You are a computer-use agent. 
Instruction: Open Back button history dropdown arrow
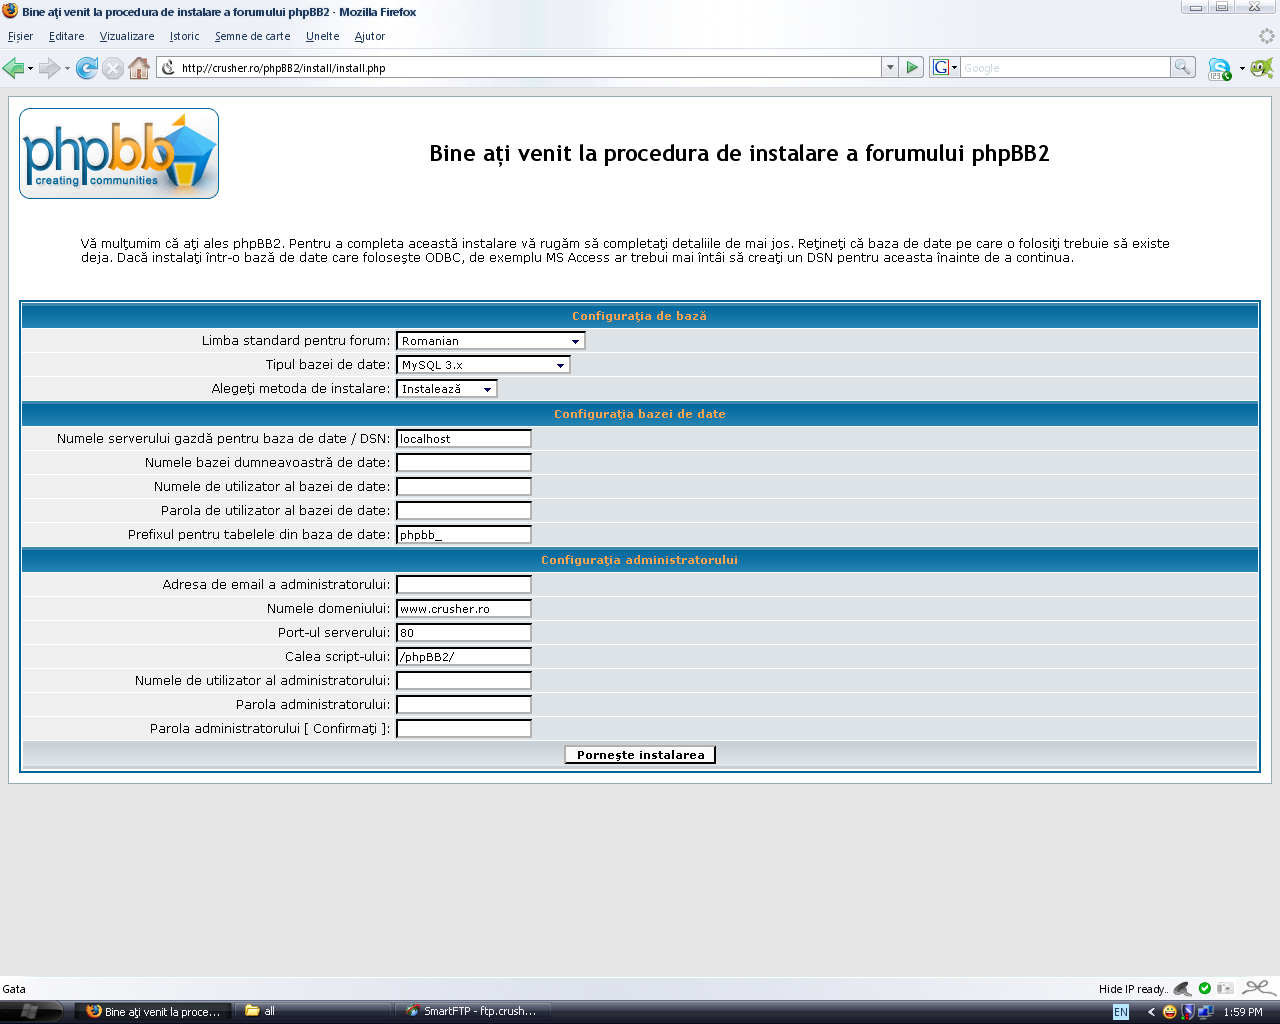pos(31,68)
